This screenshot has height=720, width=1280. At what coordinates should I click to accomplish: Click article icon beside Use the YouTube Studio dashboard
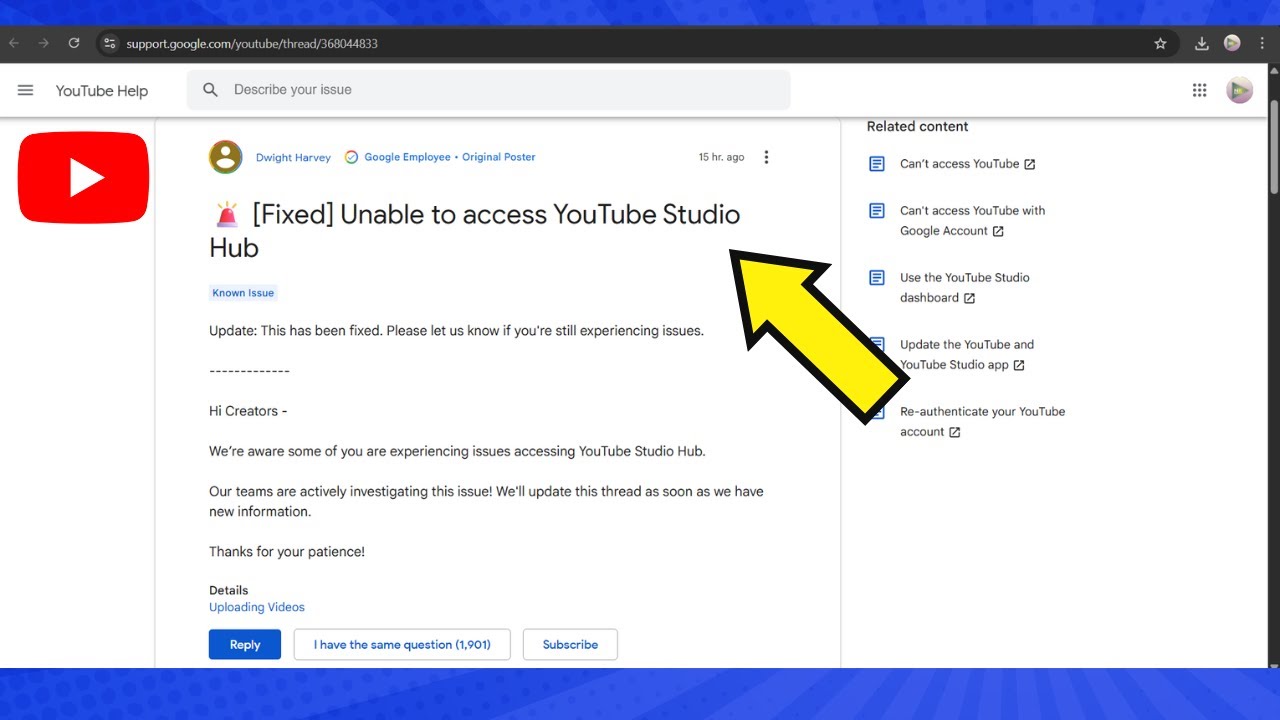click(877, 278)
